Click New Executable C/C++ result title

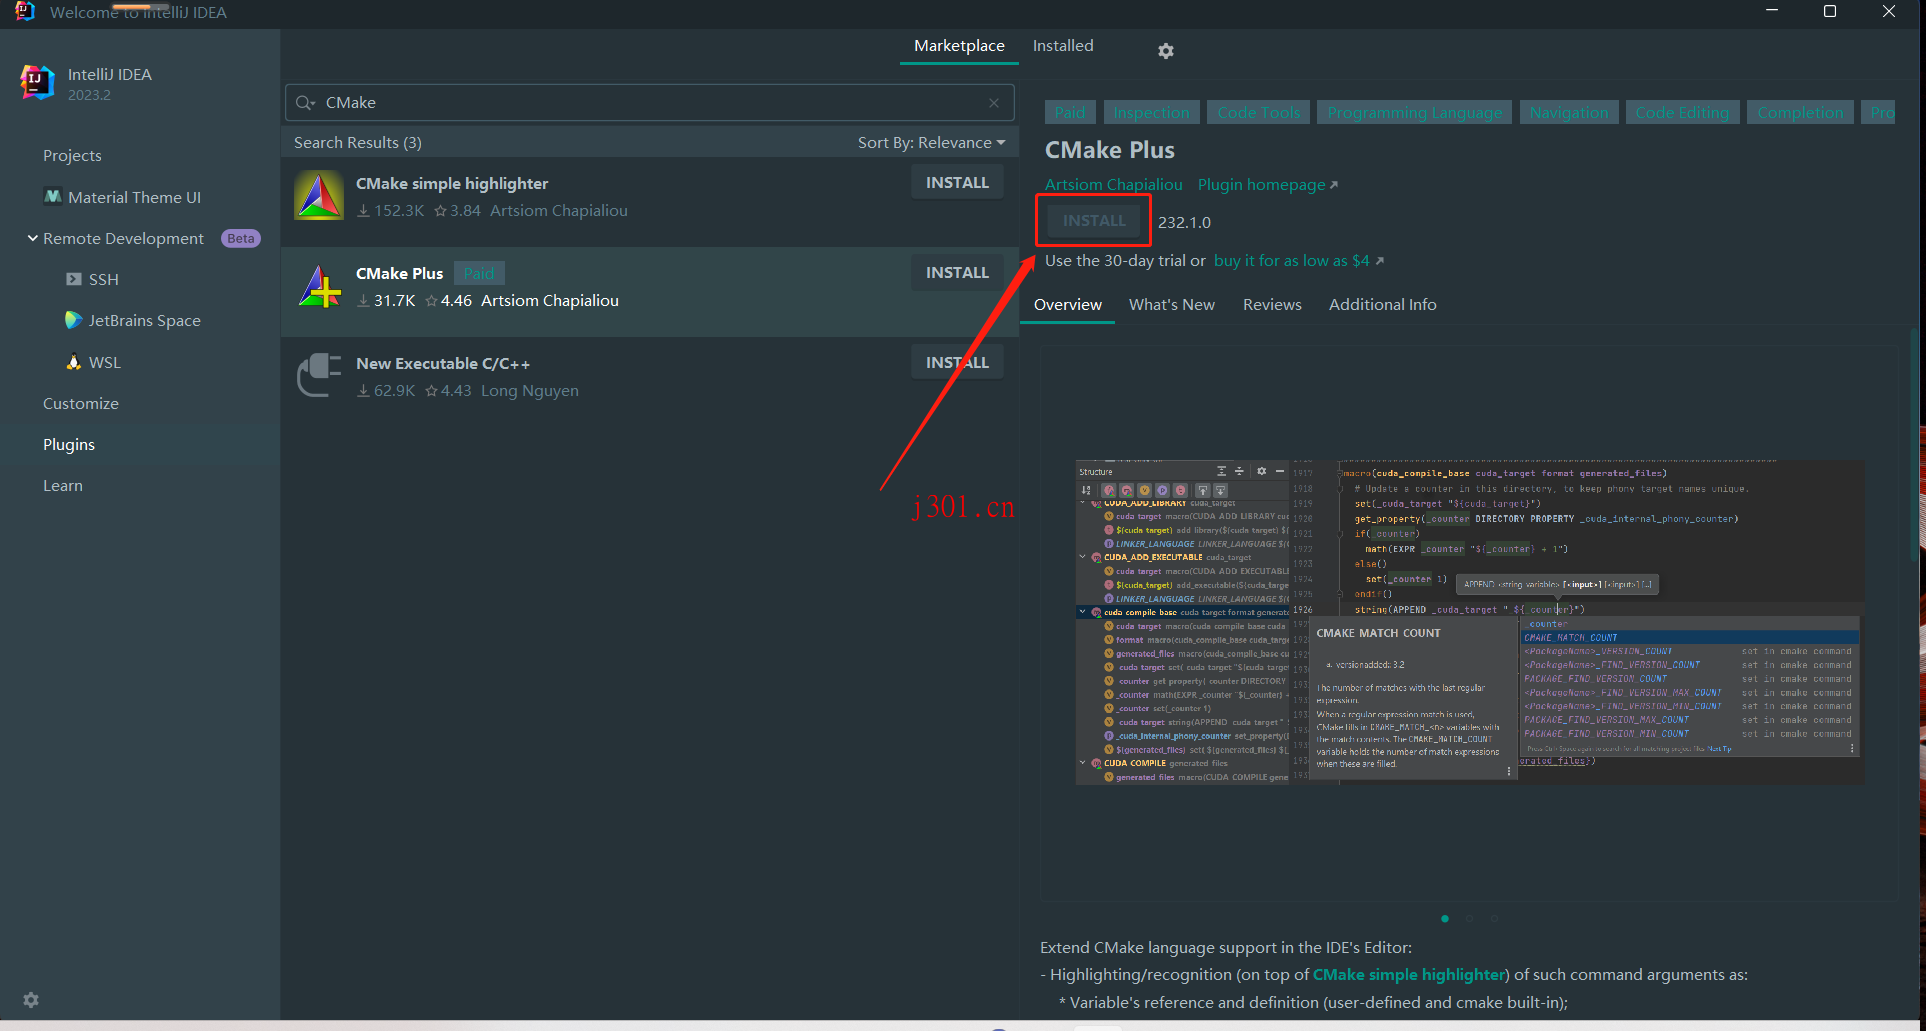pyautogui.click(x=443, y=363)
